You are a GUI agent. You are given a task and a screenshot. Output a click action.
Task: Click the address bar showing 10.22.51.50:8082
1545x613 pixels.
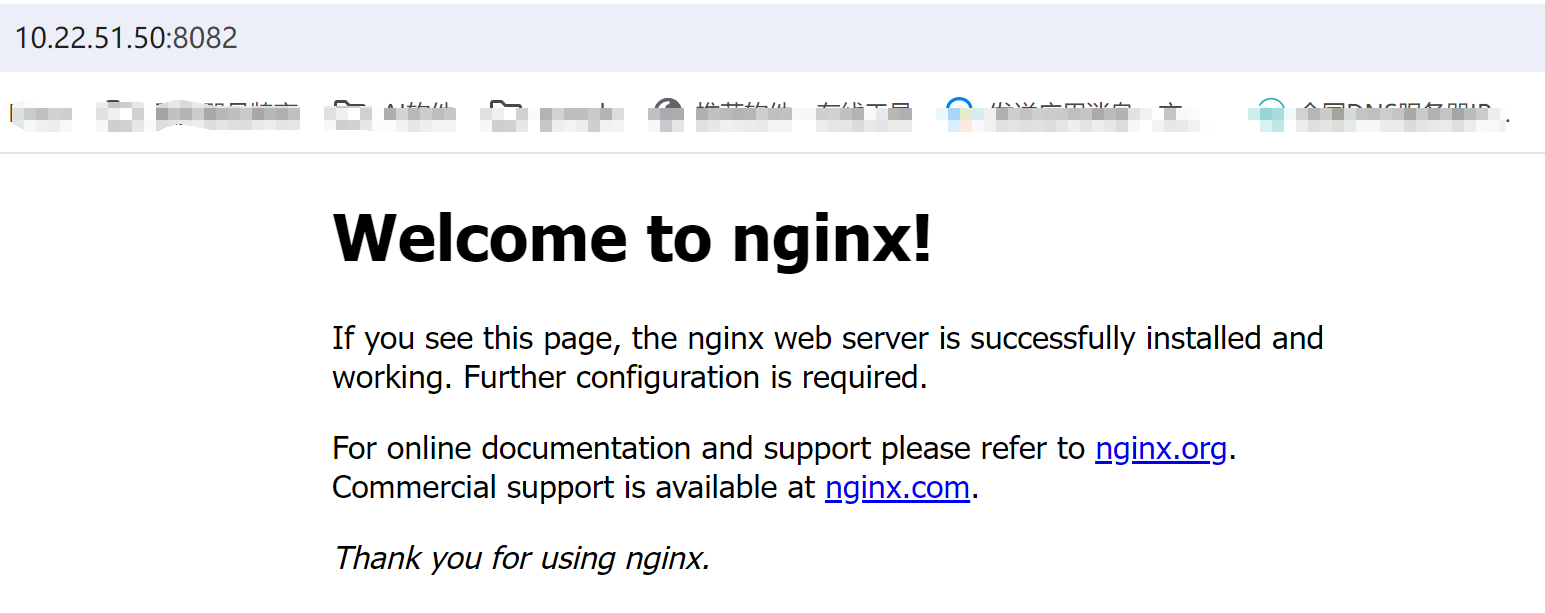772,38
